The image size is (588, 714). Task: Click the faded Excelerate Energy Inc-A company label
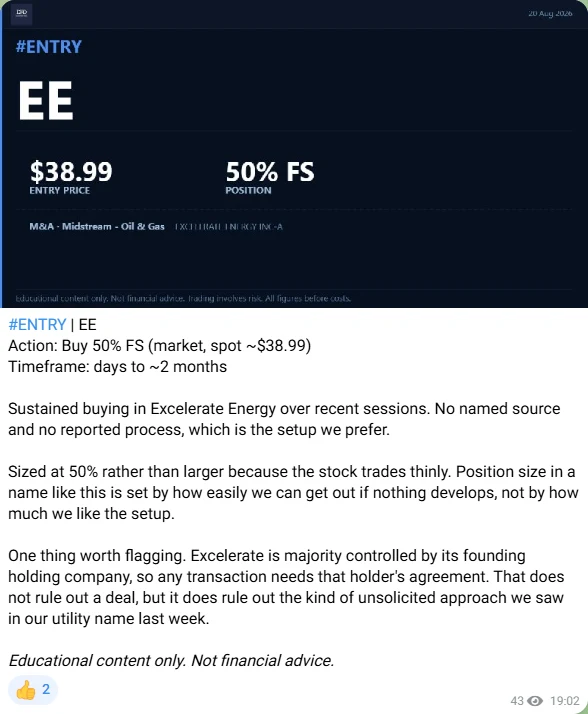[x=229, y=227]
